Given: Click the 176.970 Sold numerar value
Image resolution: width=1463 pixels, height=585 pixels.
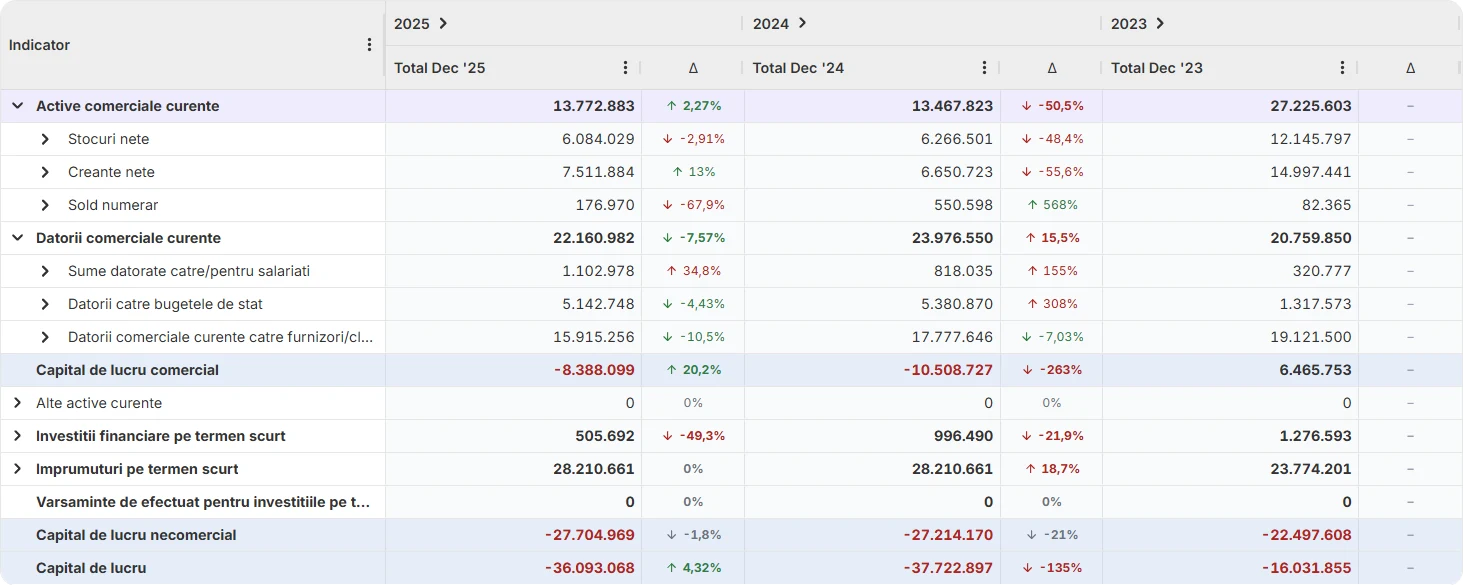Looking at the screenshot, I should [605, 205].
